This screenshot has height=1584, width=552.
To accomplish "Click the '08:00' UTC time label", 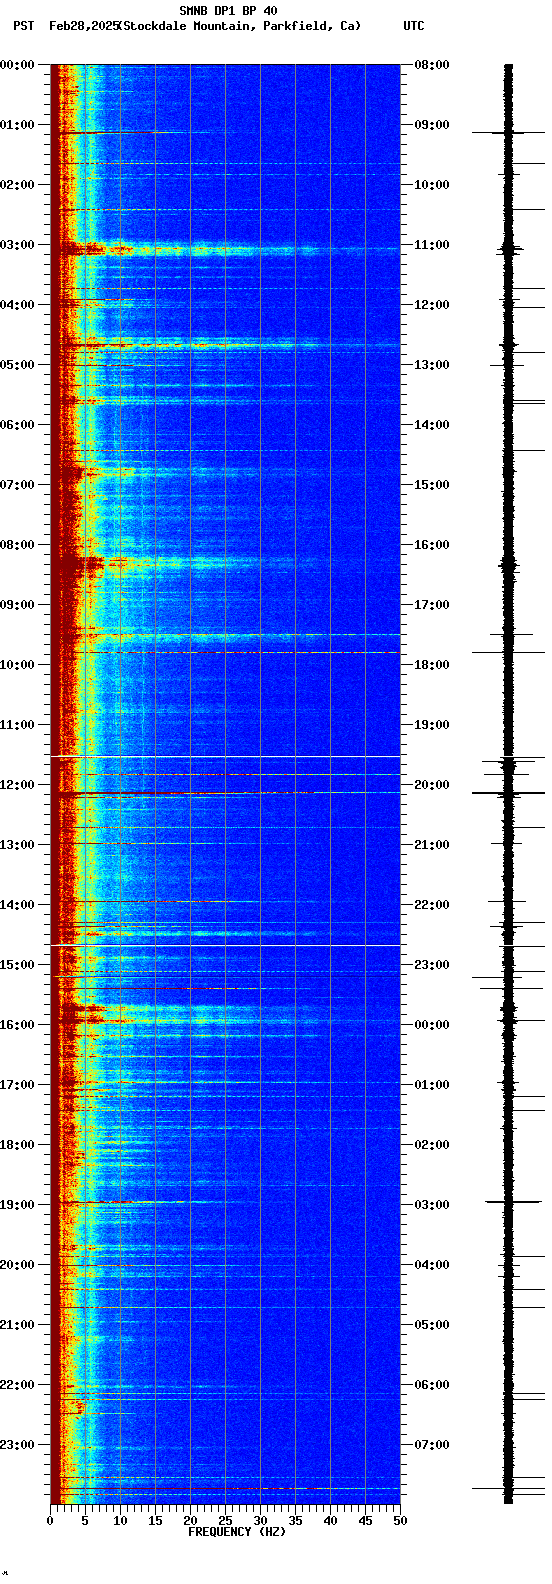I will click(432, 65).
